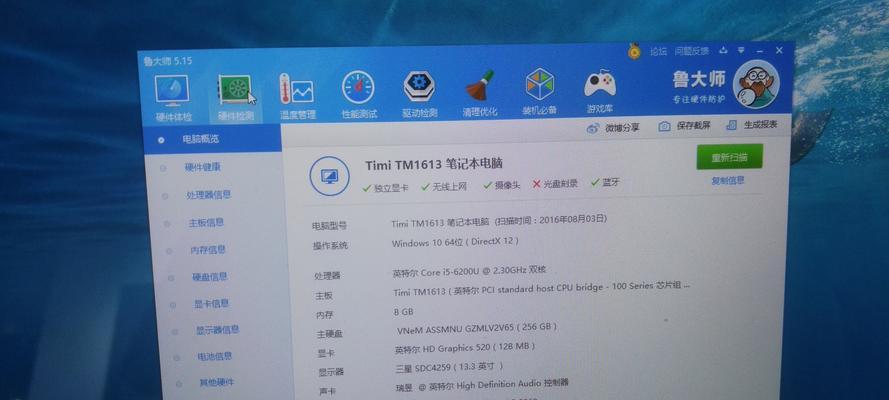
Task: Click the 显卡 row label
Action: point(326,354)
